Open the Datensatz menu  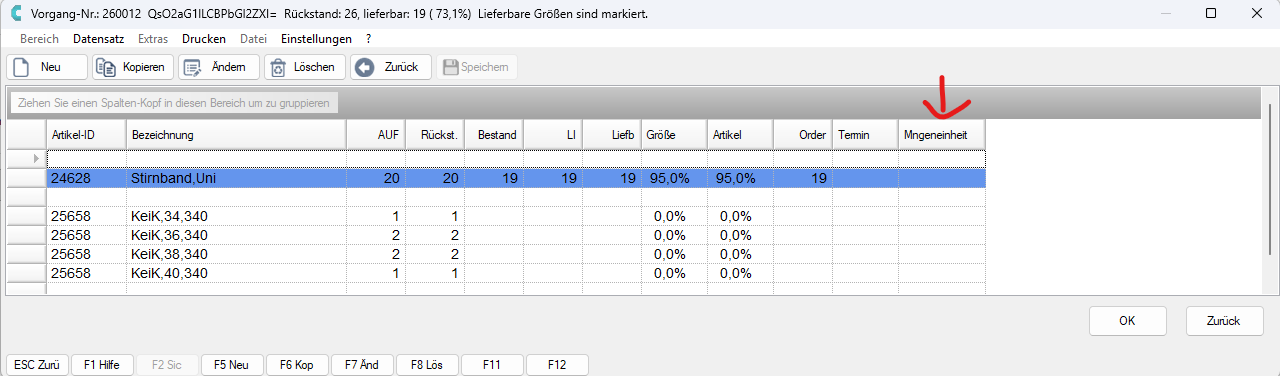[98, 39]
